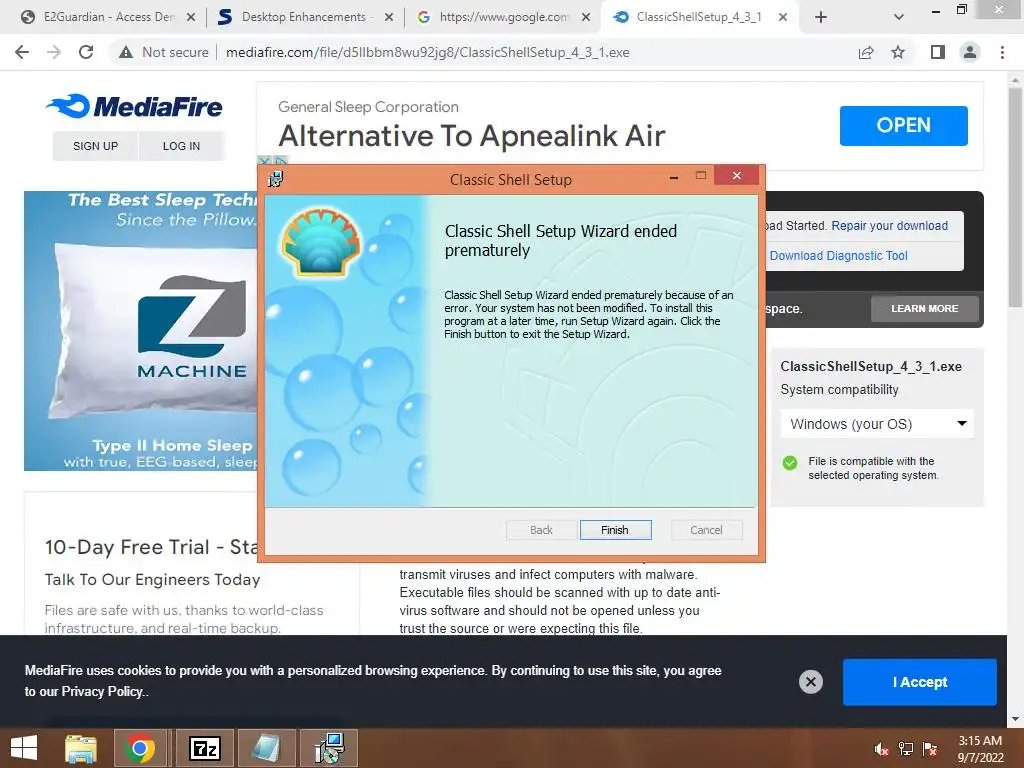Click the notepad taskbar icon
1024x768 pixels.
(x=266, y=748)
